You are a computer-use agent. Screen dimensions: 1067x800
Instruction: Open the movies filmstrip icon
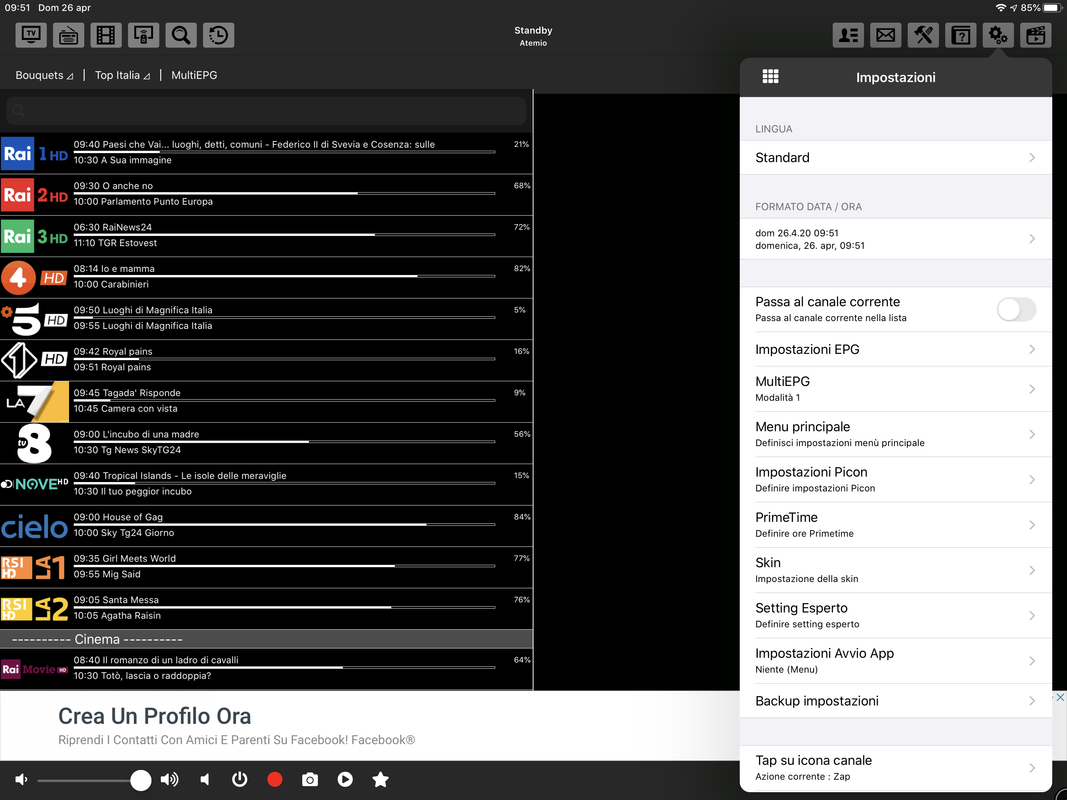coord(106,35)
